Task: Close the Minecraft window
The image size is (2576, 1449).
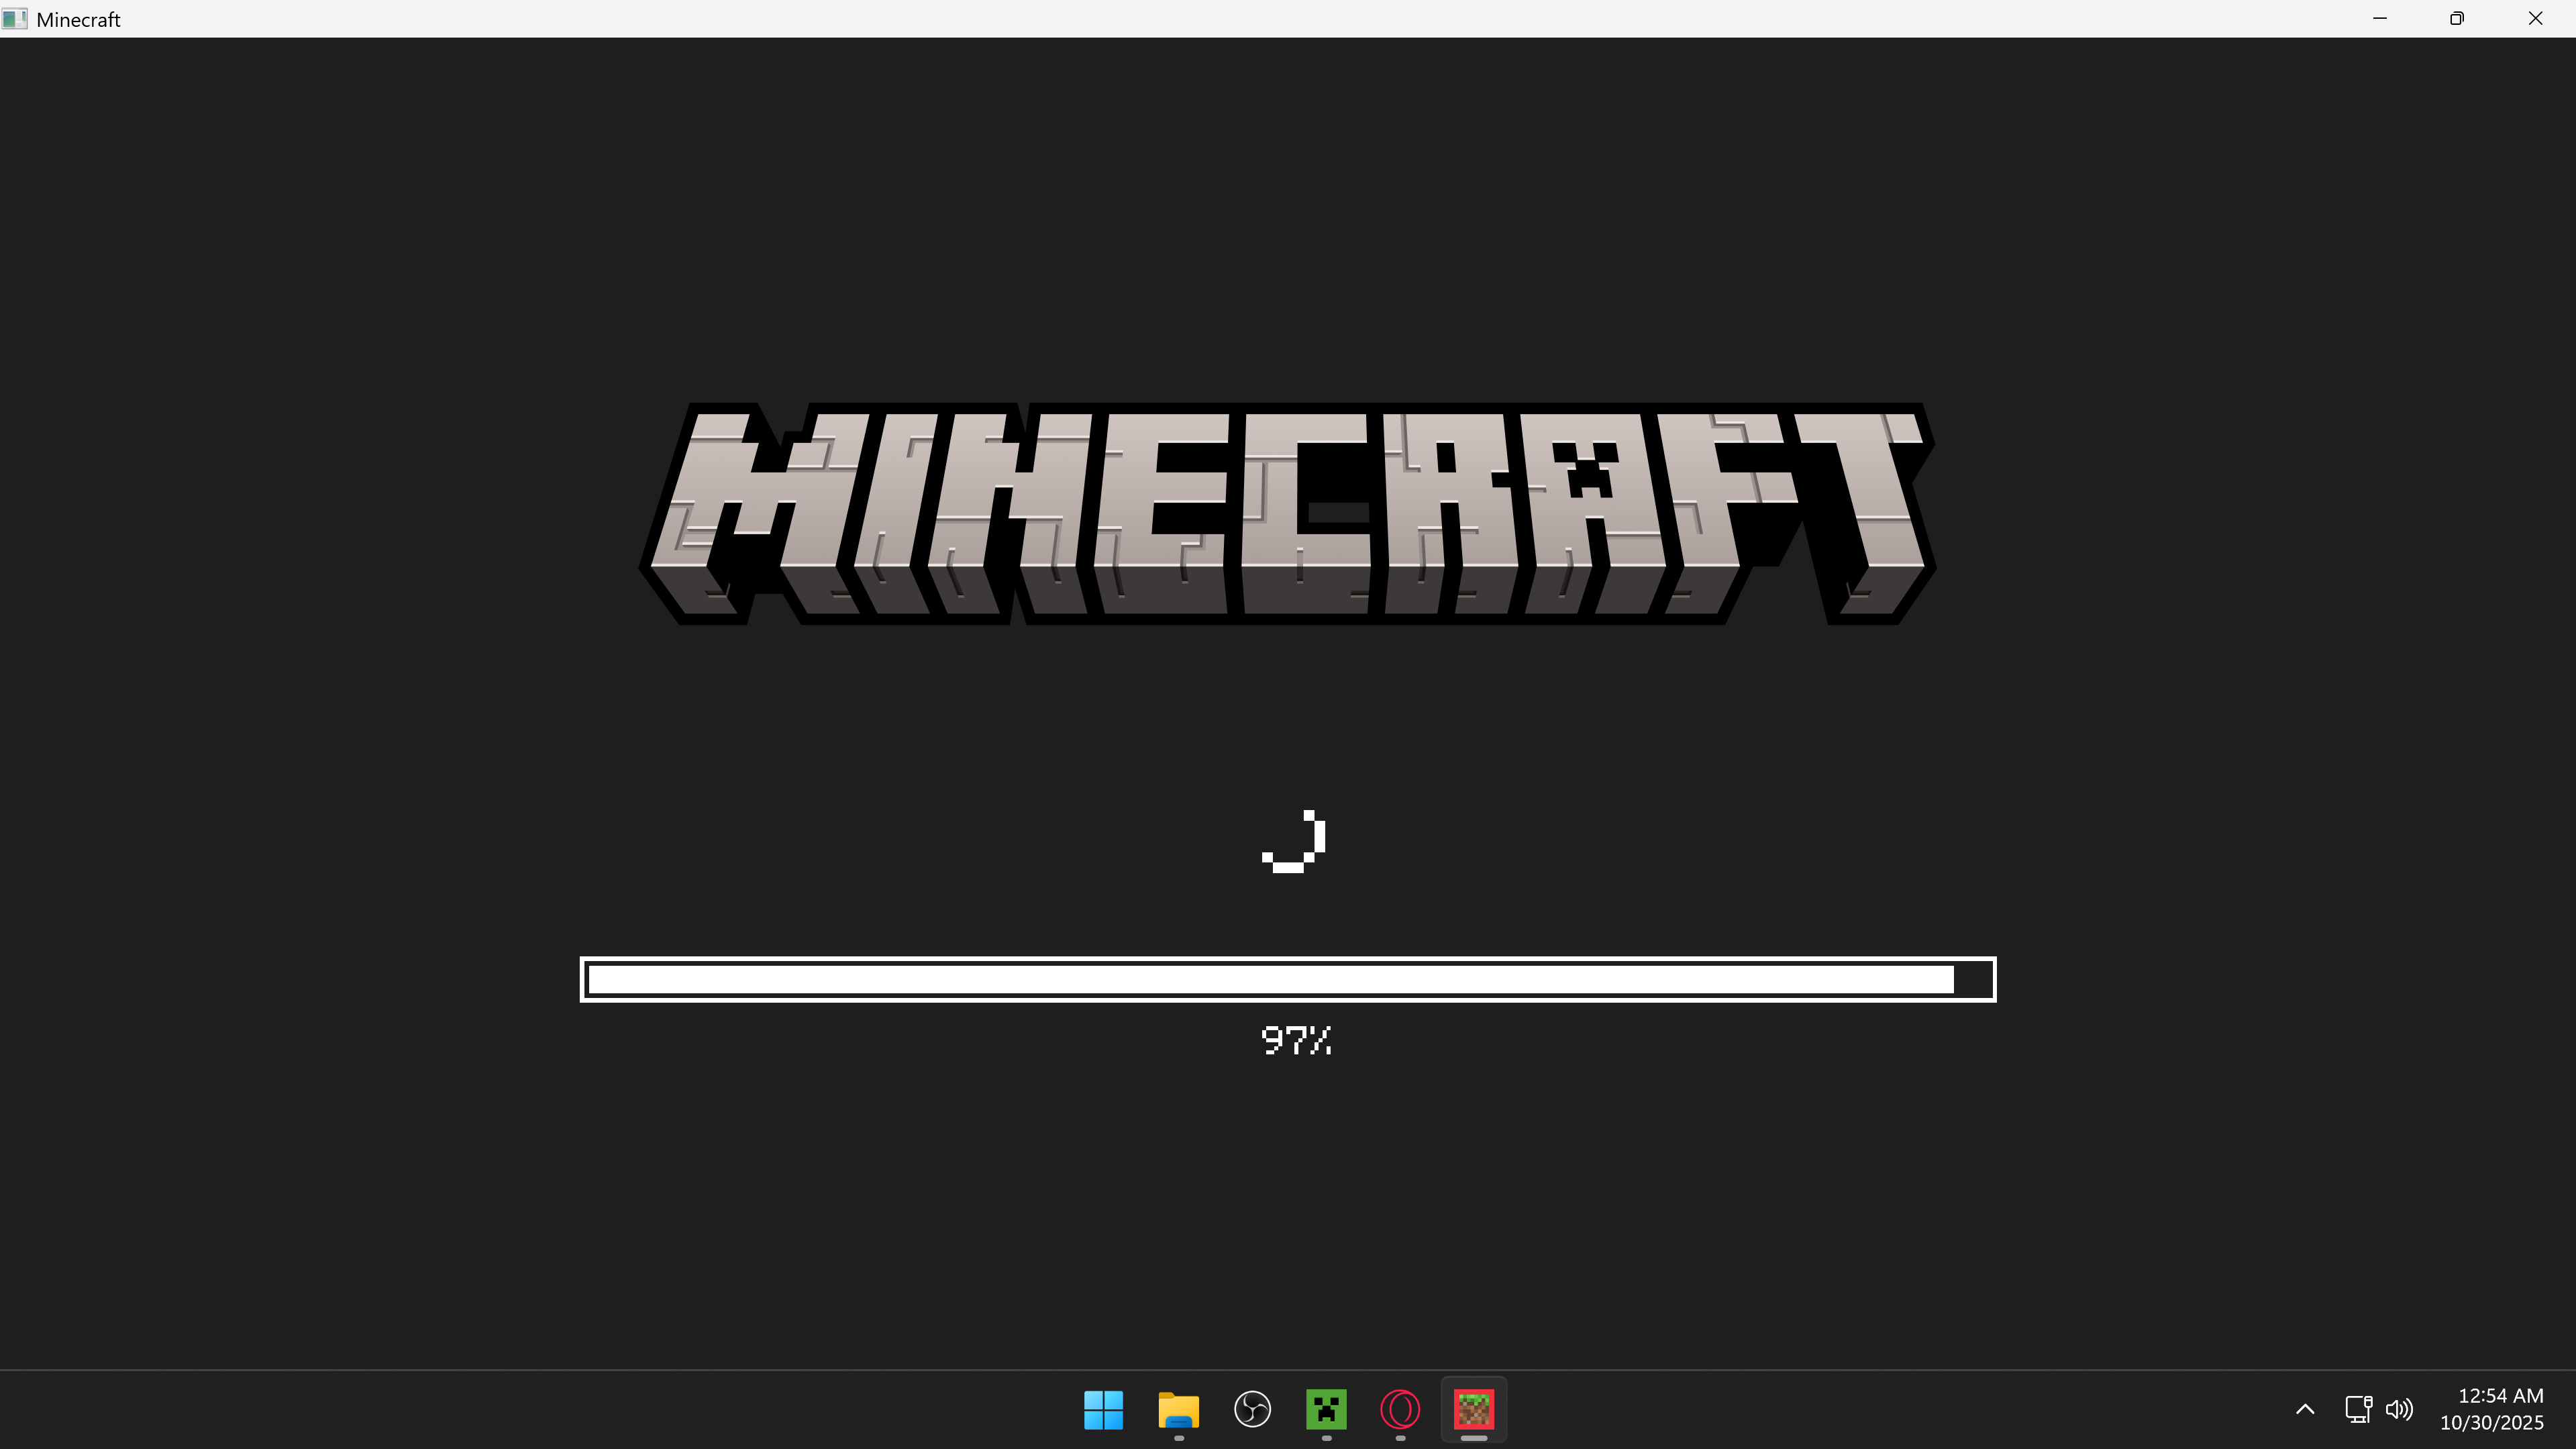Action: click(2535, 19)
